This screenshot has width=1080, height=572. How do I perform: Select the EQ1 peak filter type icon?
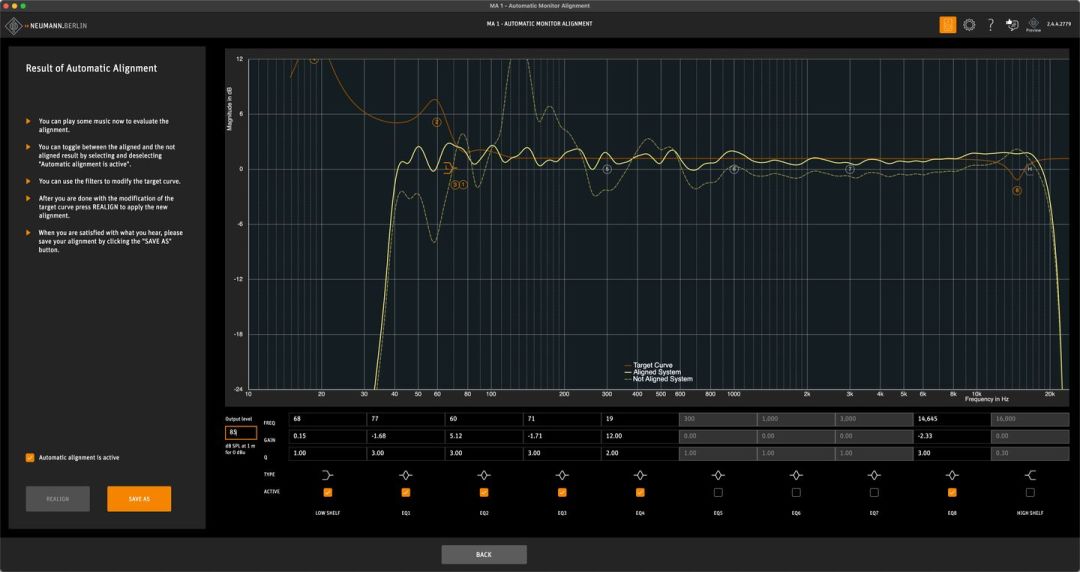[406, 475]
